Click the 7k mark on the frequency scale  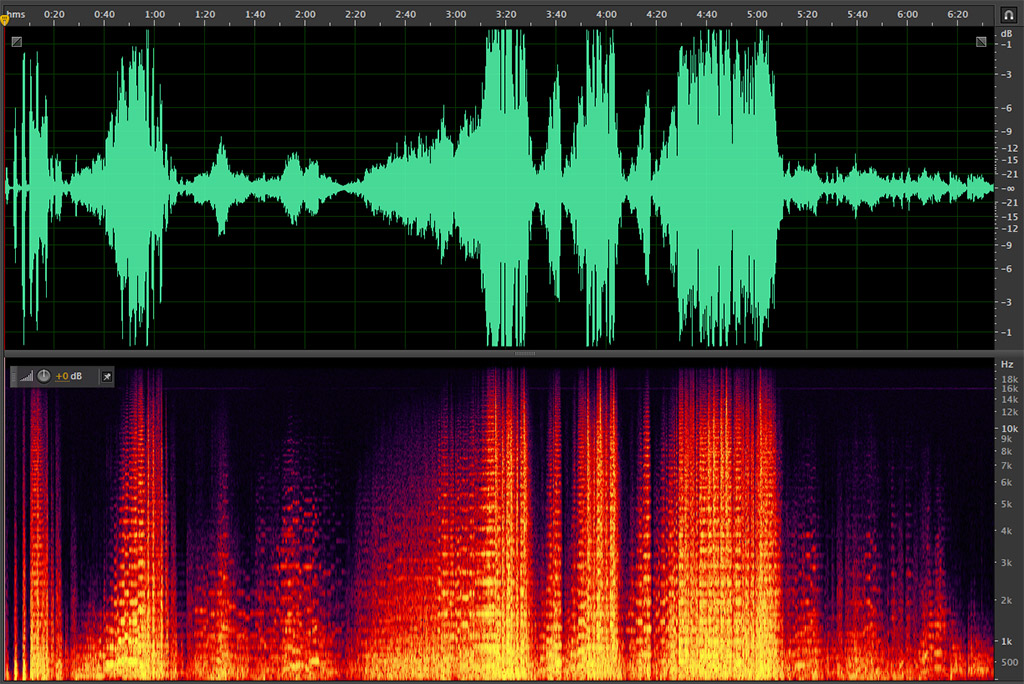tap(1007, 465)
